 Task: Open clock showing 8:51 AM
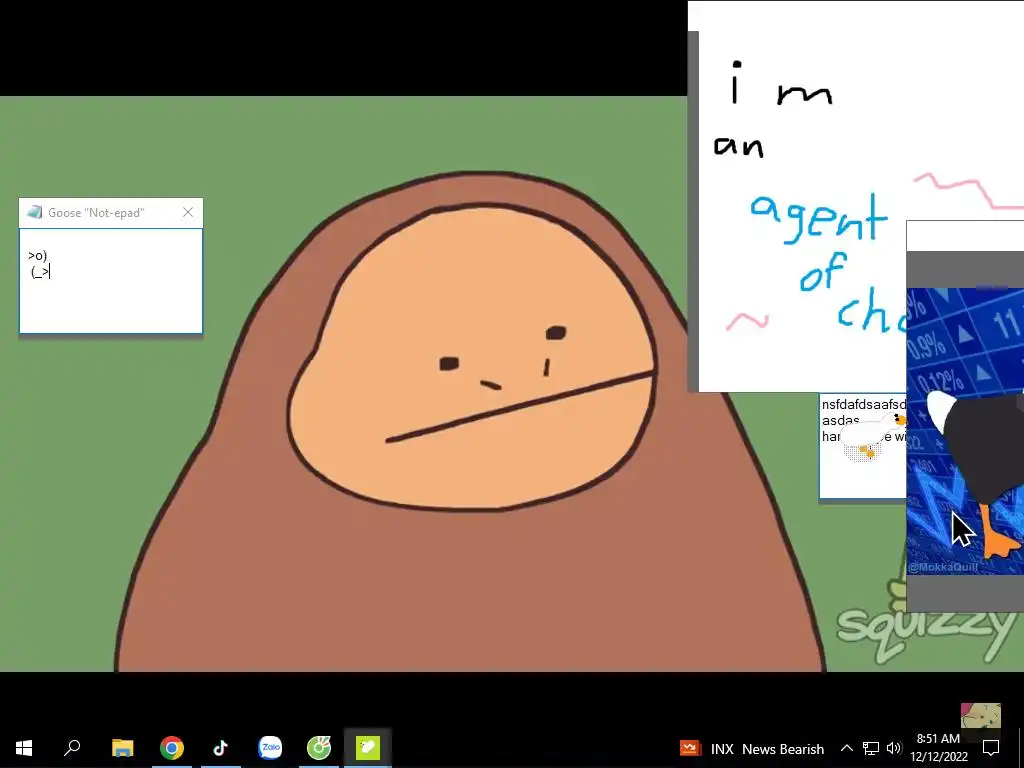938,748
